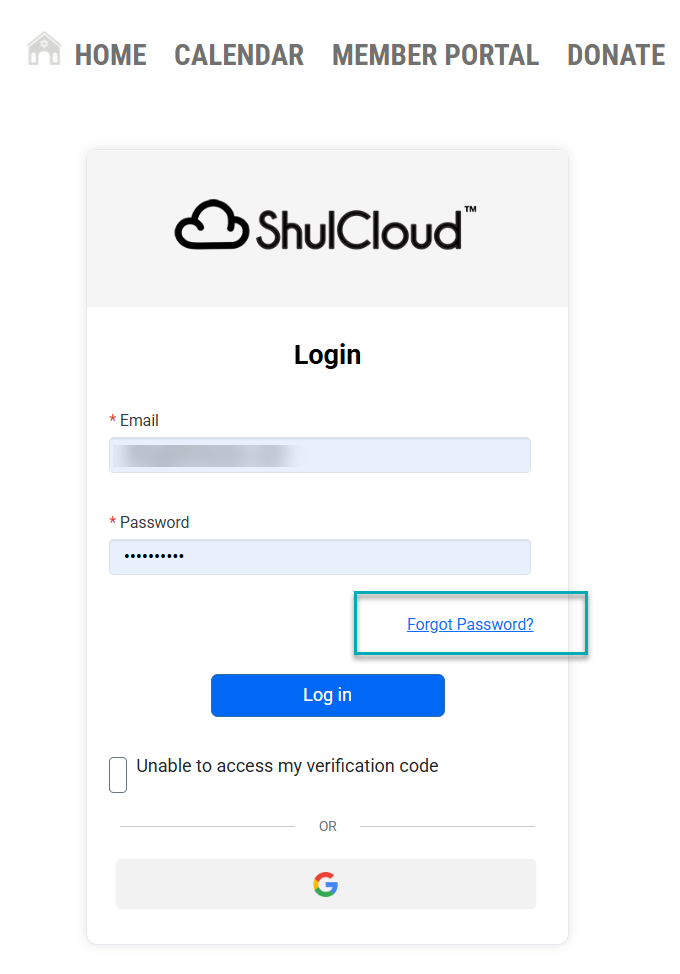Focus the Password input field
Image resolution: width=680 pixels, height=974 pixels.
pyautogui.click(x=319, y=557)
